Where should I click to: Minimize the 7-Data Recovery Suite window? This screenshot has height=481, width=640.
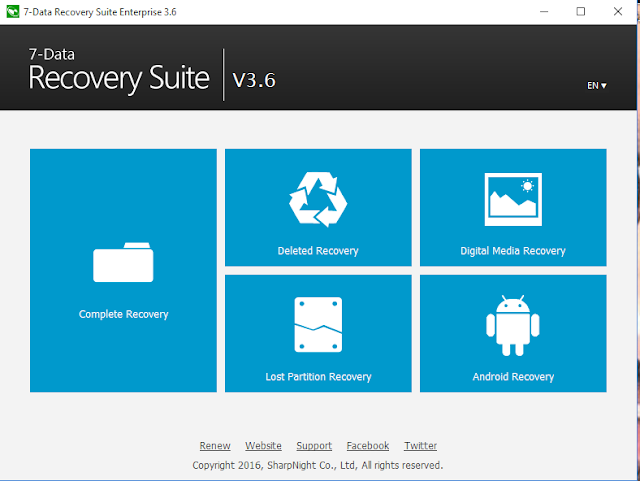(544, 11)
